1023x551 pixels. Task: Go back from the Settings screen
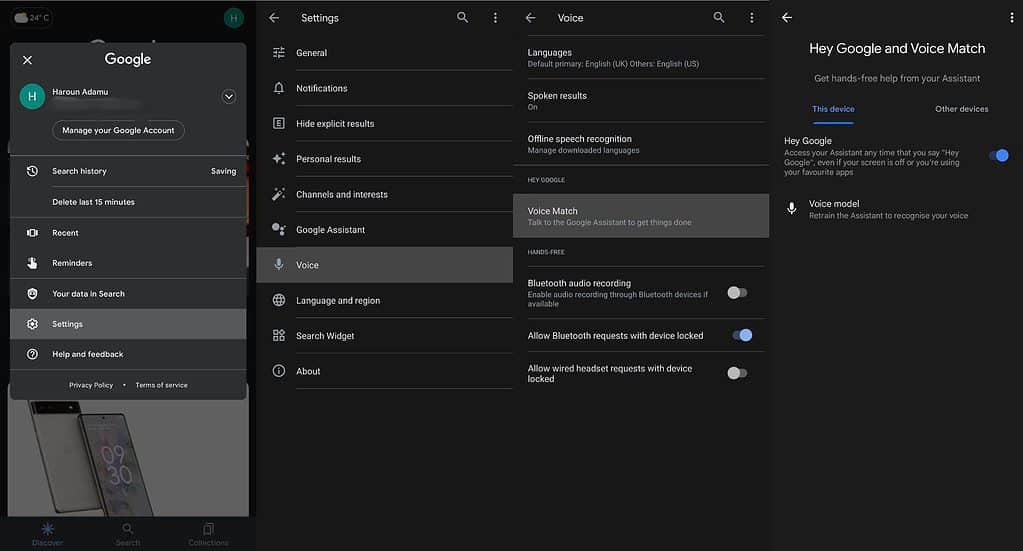click(274, 18)
